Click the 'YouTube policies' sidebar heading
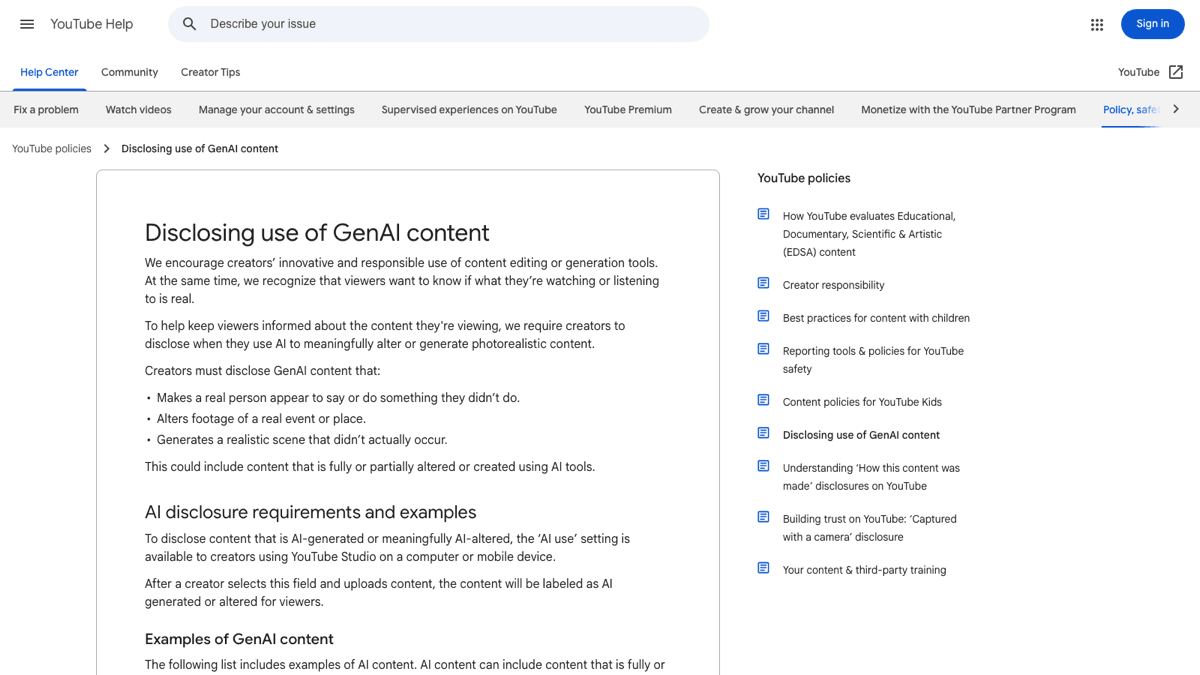 tap(804, 178)
